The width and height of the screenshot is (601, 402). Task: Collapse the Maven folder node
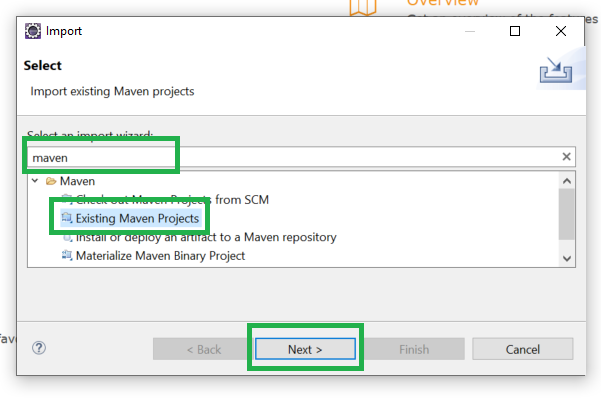(35, 180)
